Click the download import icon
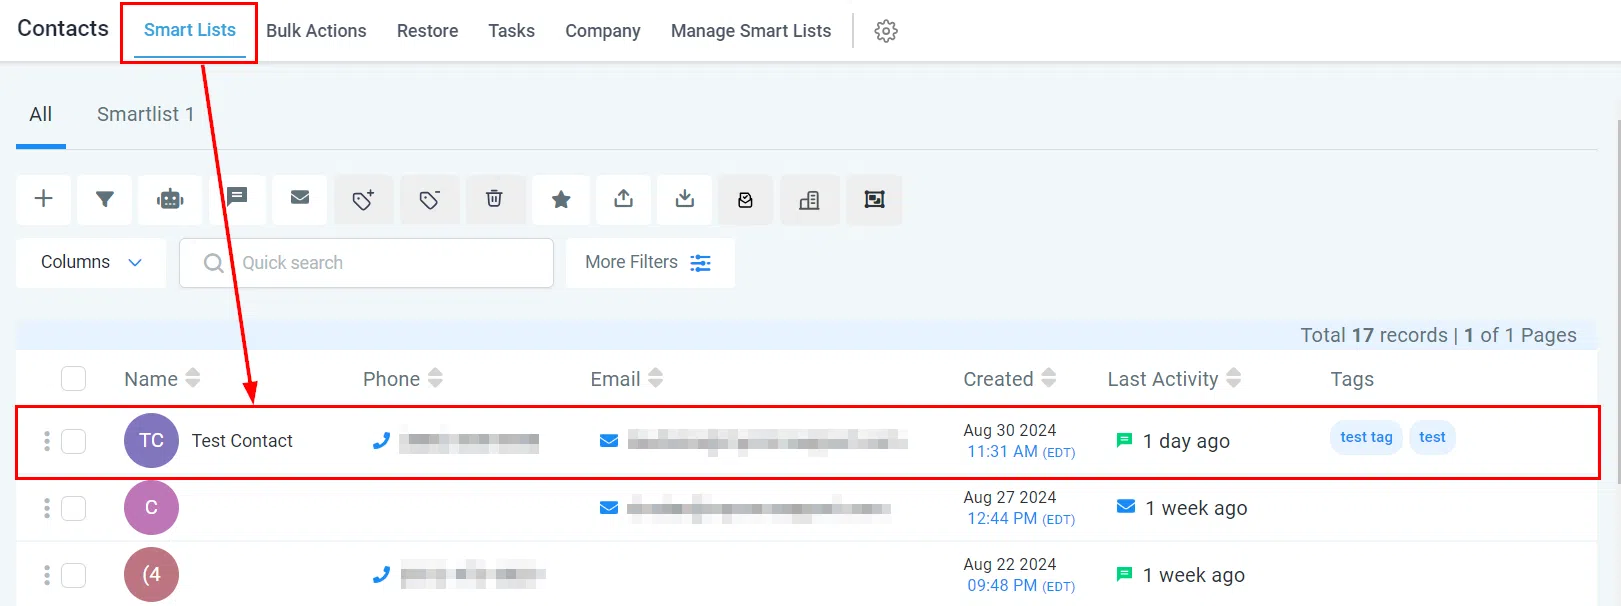The width and height of the screenshot is (1621, 606). pyautogui.click(x=685, y=198)
